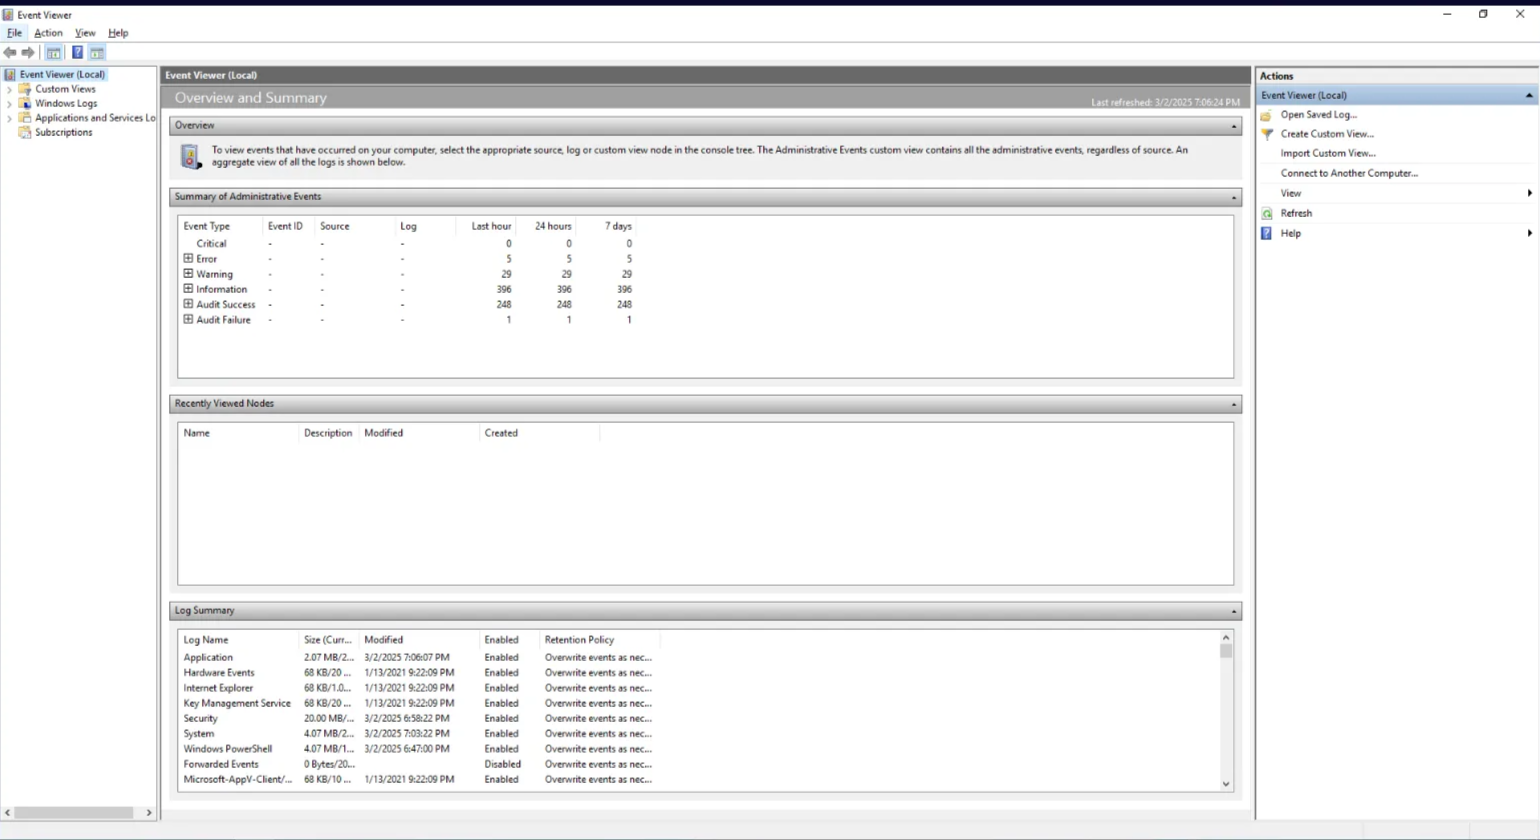This screenshot has width=1540, height=840.
Task: Select the Microsoft-AppV-Client log row
Action: click(418, 779)
